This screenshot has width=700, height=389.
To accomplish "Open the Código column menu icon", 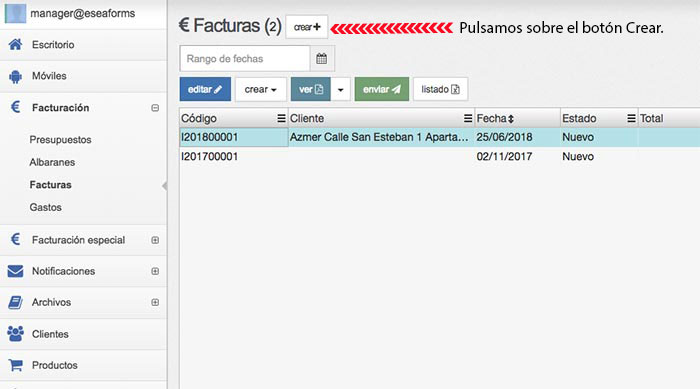I will 281,118.
